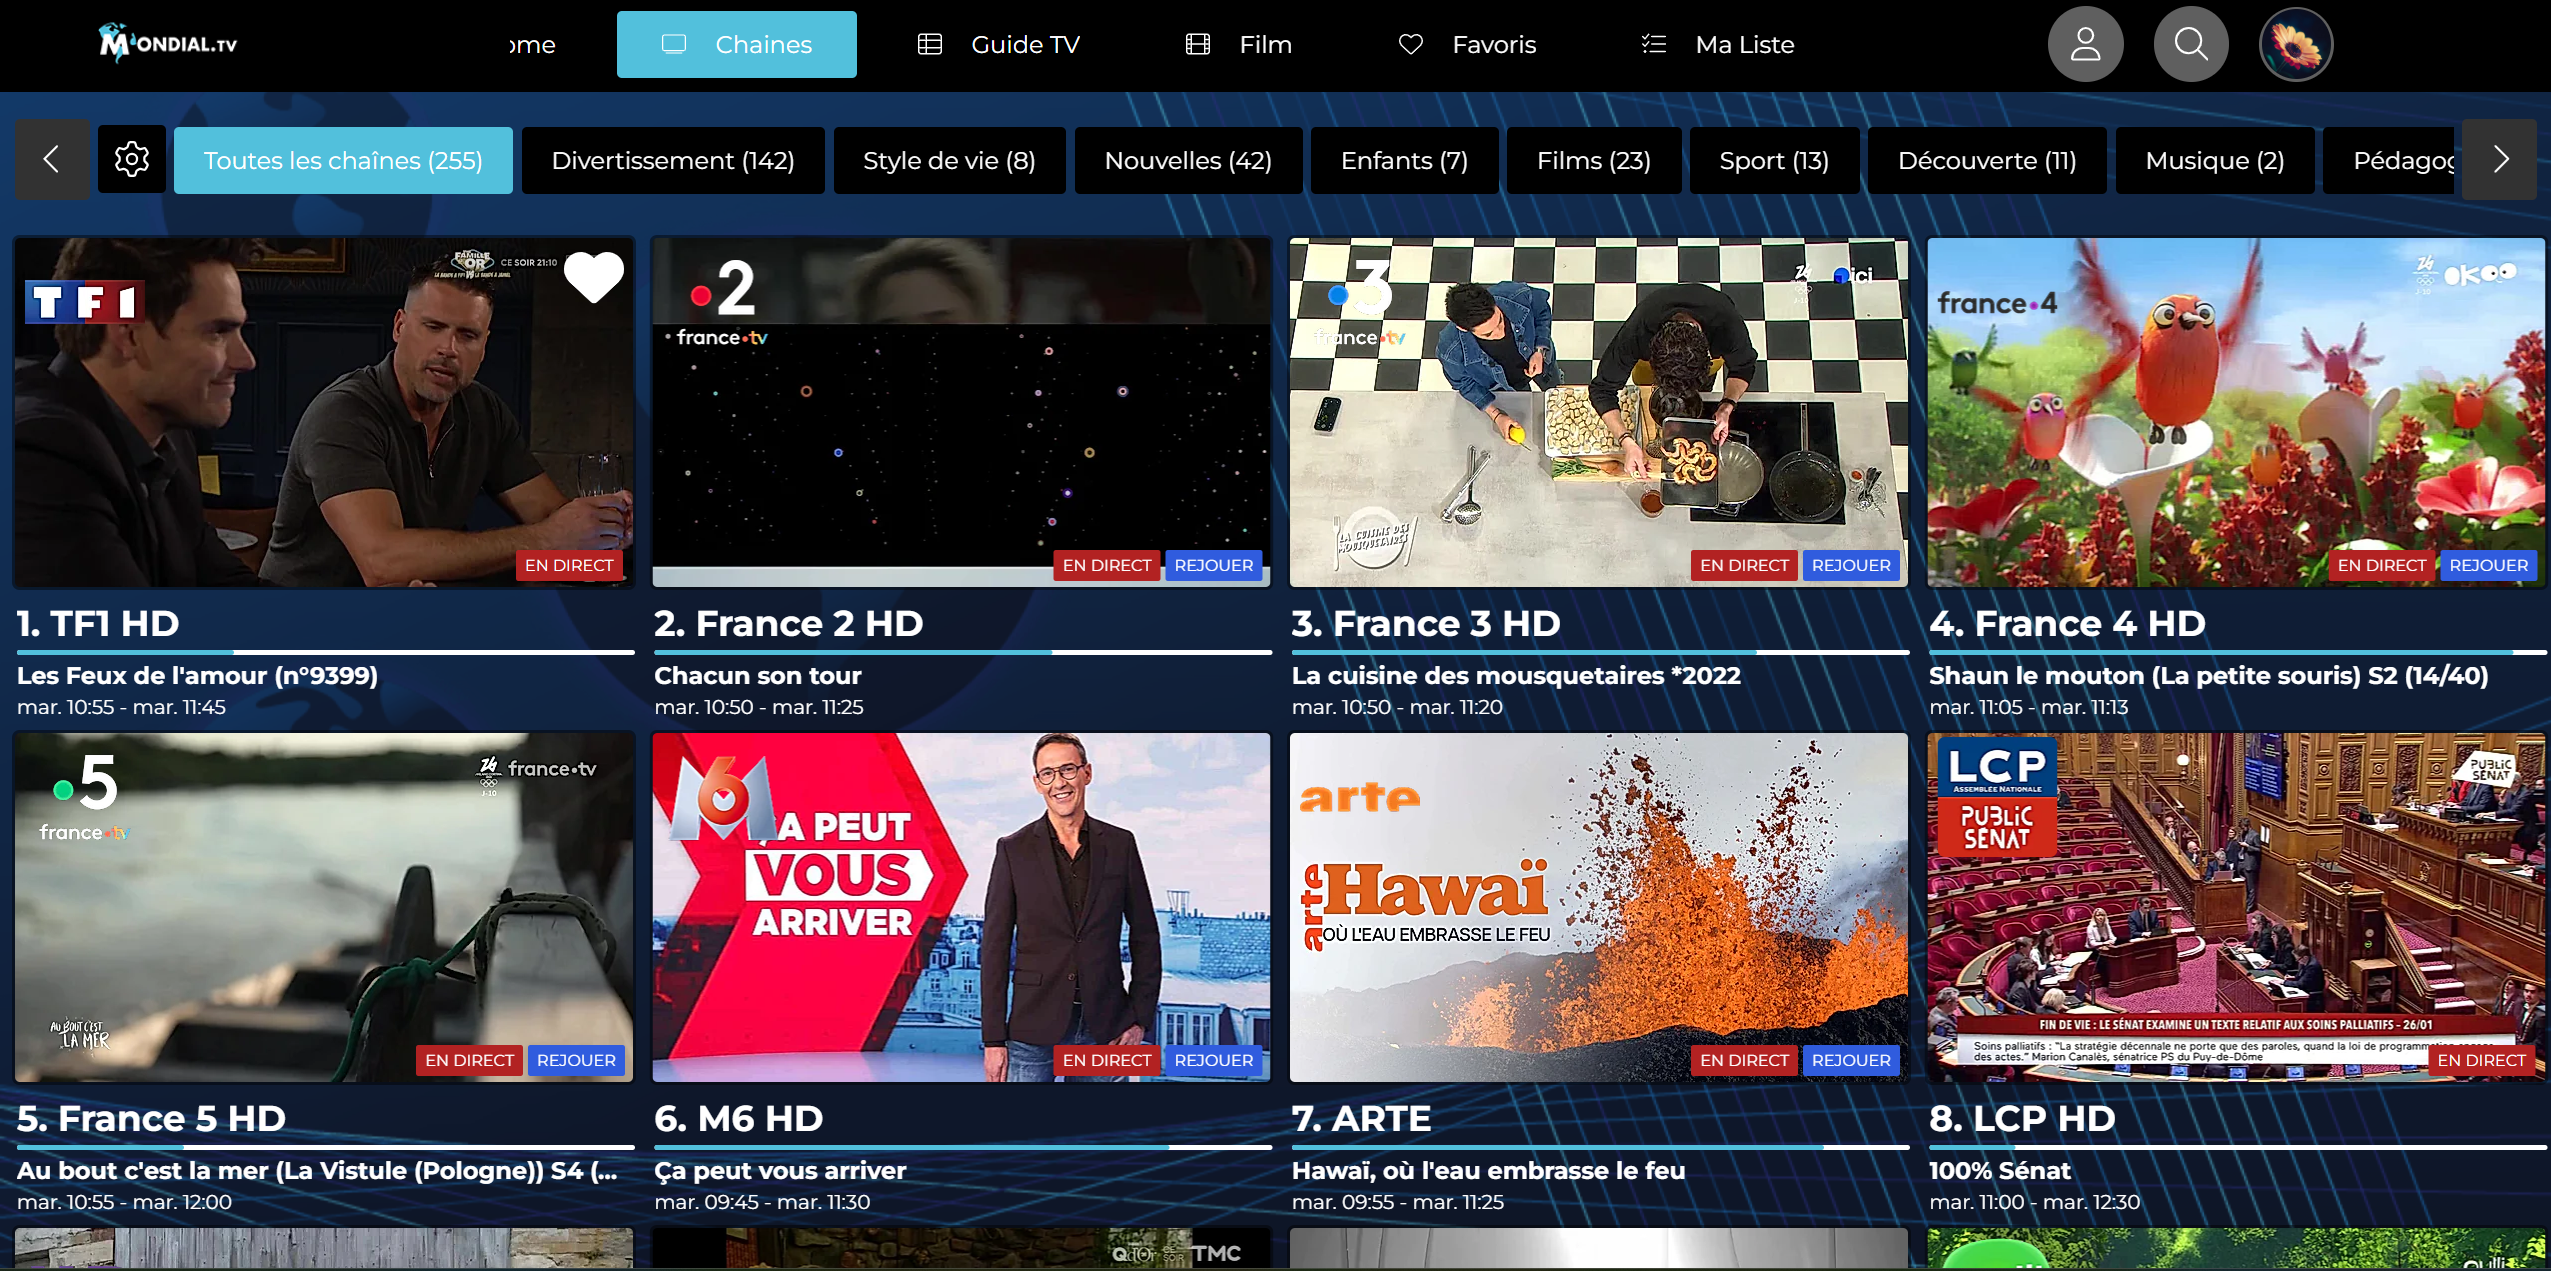The height and width of the screenshot is (1271, 2551).
Task: Open Ma Liste section
Action: coord(1718,44)
